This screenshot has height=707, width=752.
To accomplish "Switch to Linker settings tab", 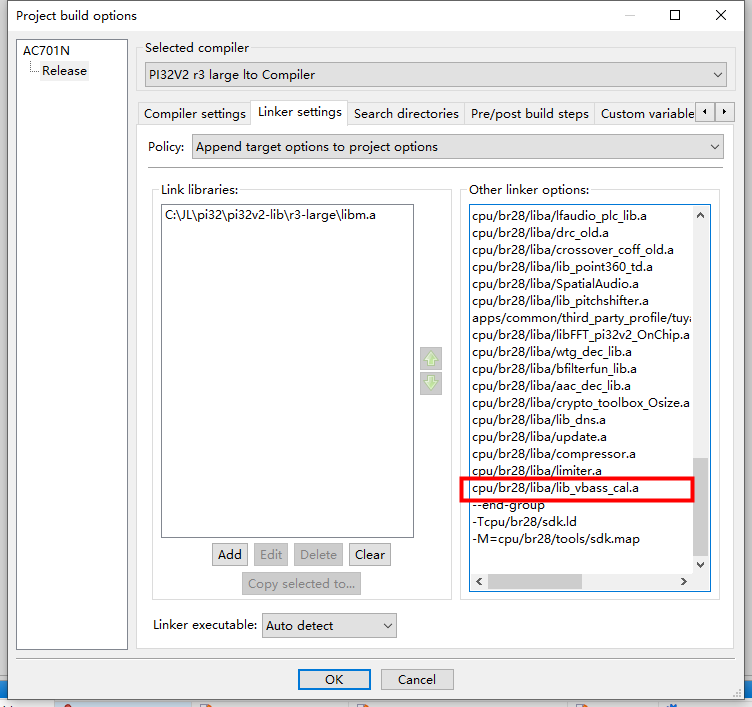I will coord(300,112).
